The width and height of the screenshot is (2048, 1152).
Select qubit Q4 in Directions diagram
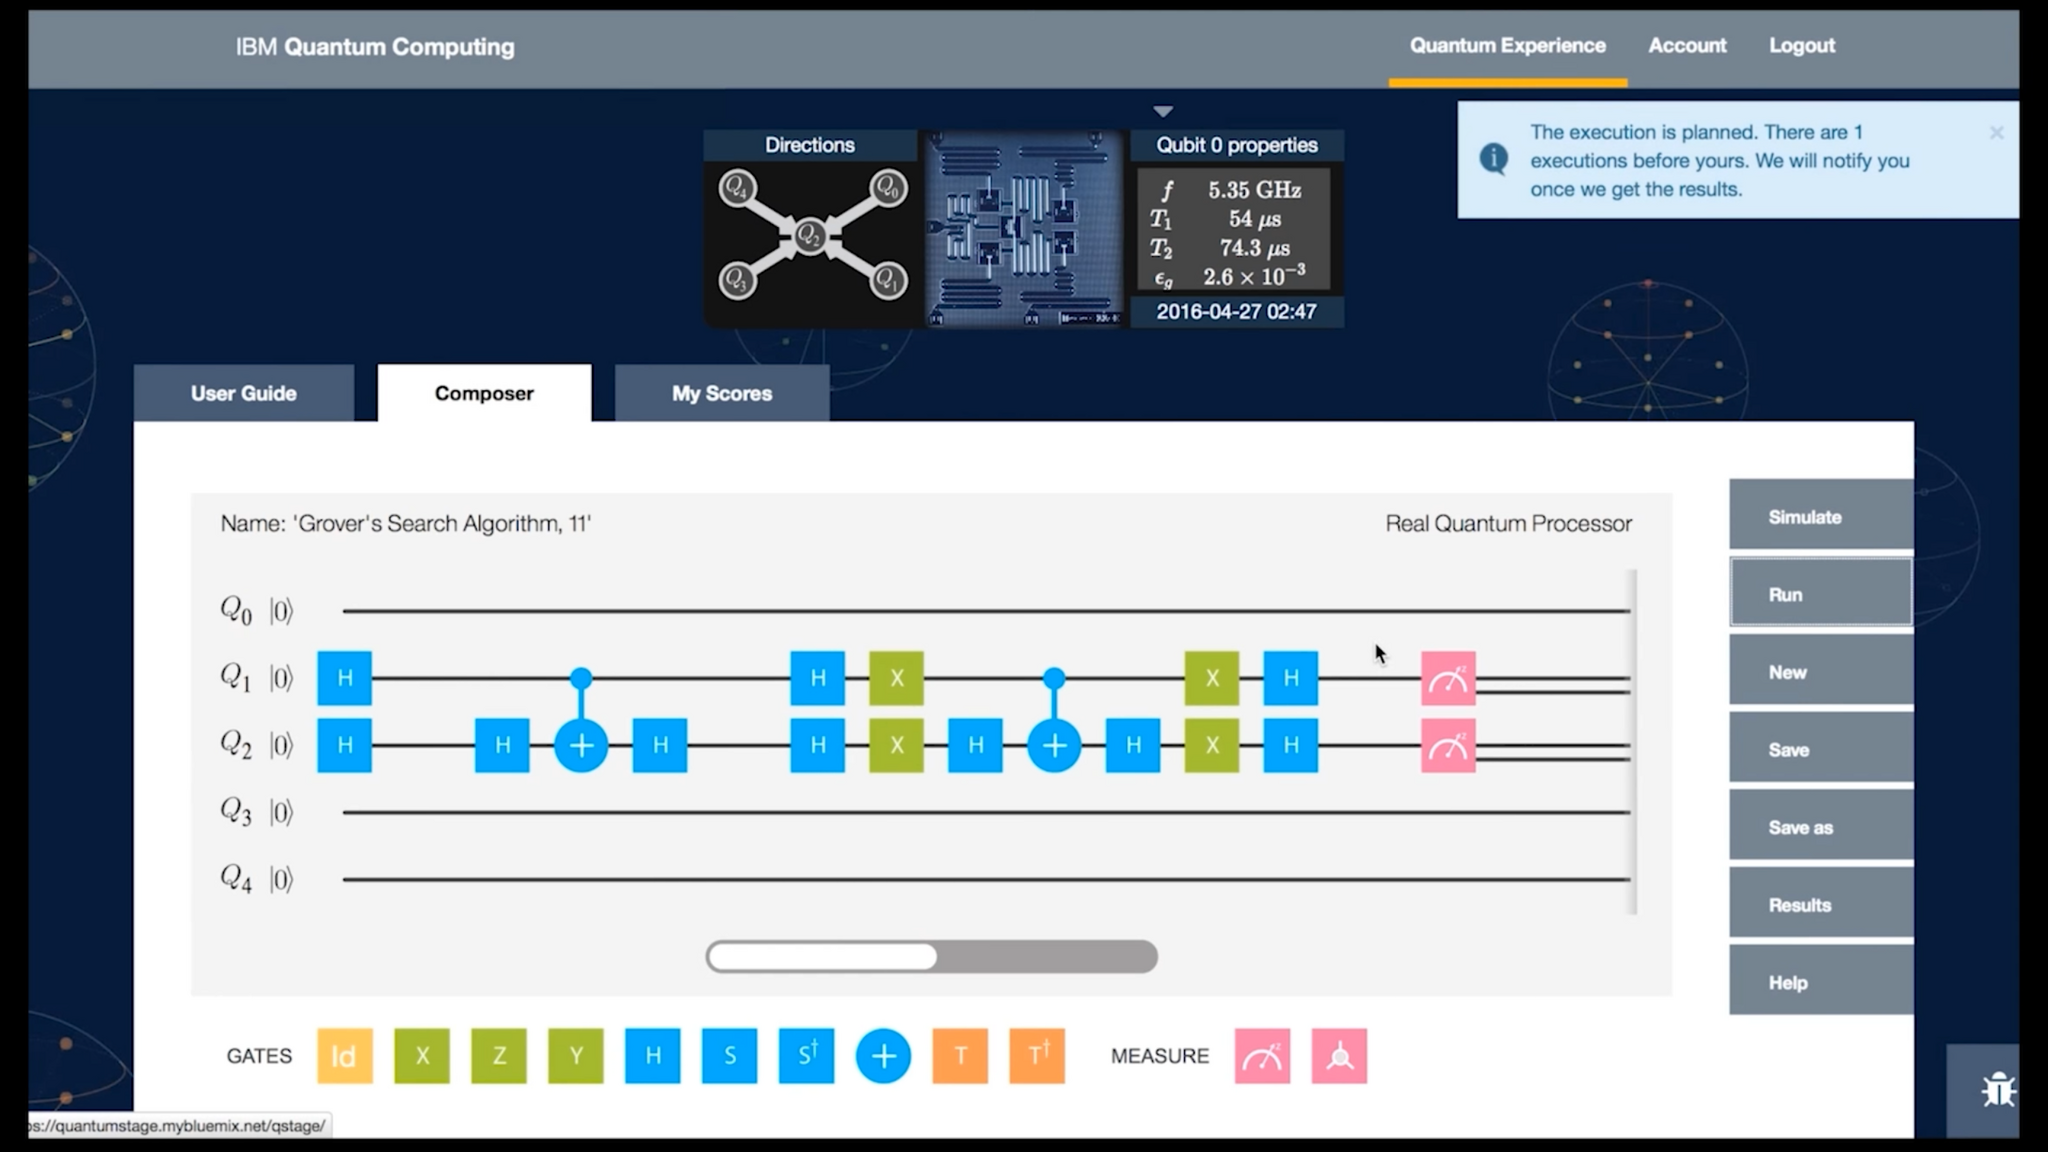click(x=737, y=187)
